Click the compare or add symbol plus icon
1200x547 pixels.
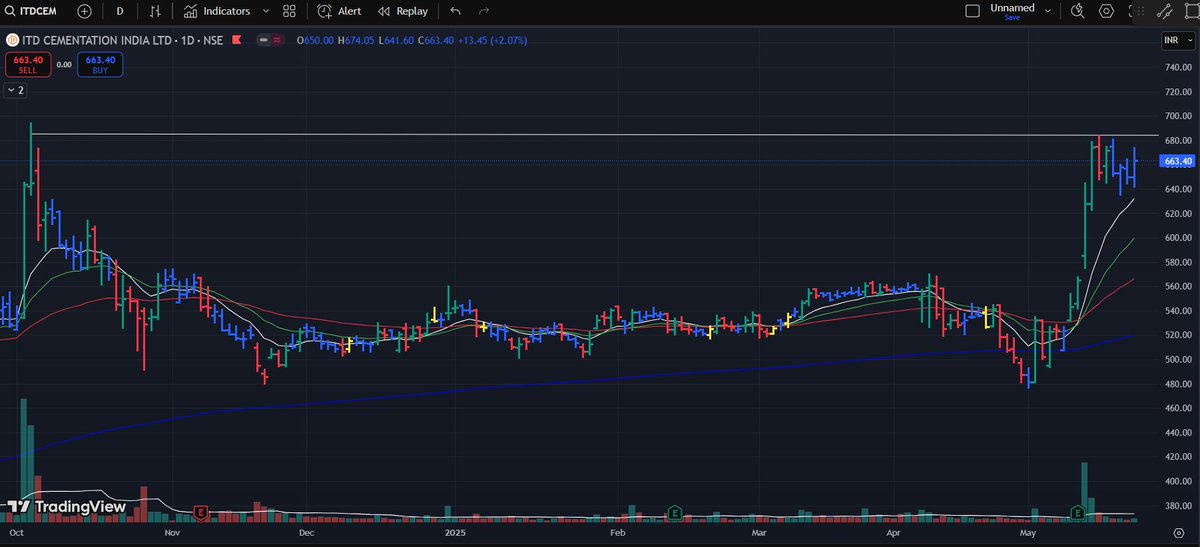(84, 11)
